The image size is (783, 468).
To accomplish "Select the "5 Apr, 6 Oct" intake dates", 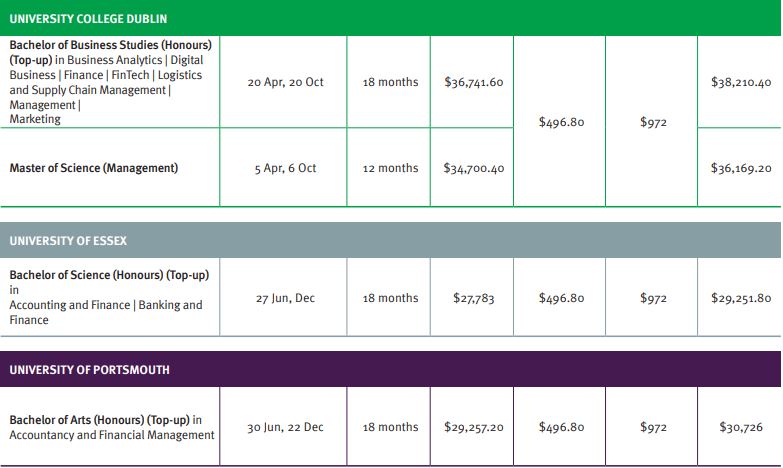I will (x=285, y=168).
